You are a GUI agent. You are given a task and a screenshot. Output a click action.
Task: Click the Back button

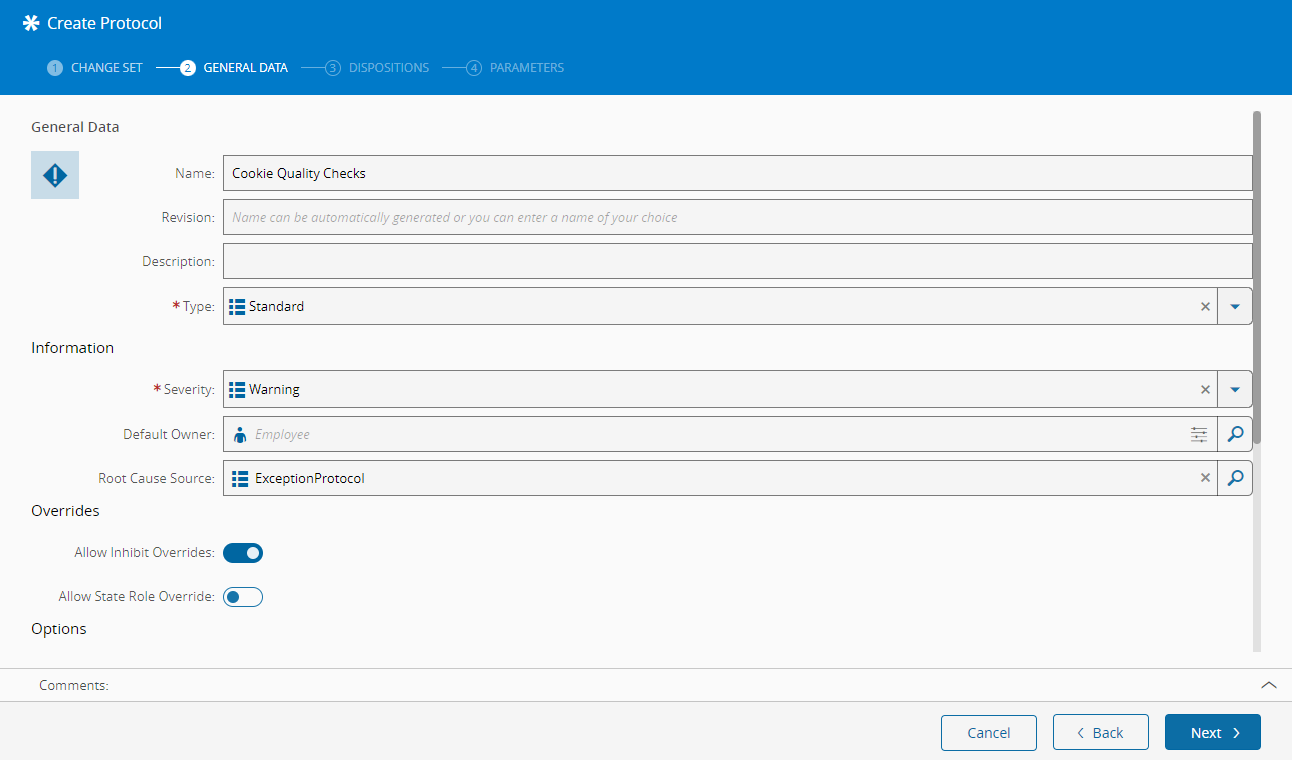(x=1100, y=733)
